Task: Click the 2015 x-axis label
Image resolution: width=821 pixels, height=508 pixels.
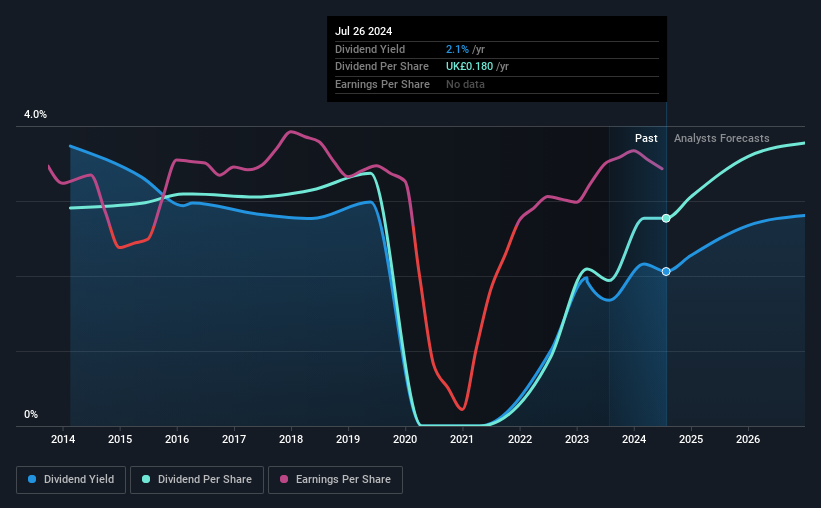Action: (120, 439)
